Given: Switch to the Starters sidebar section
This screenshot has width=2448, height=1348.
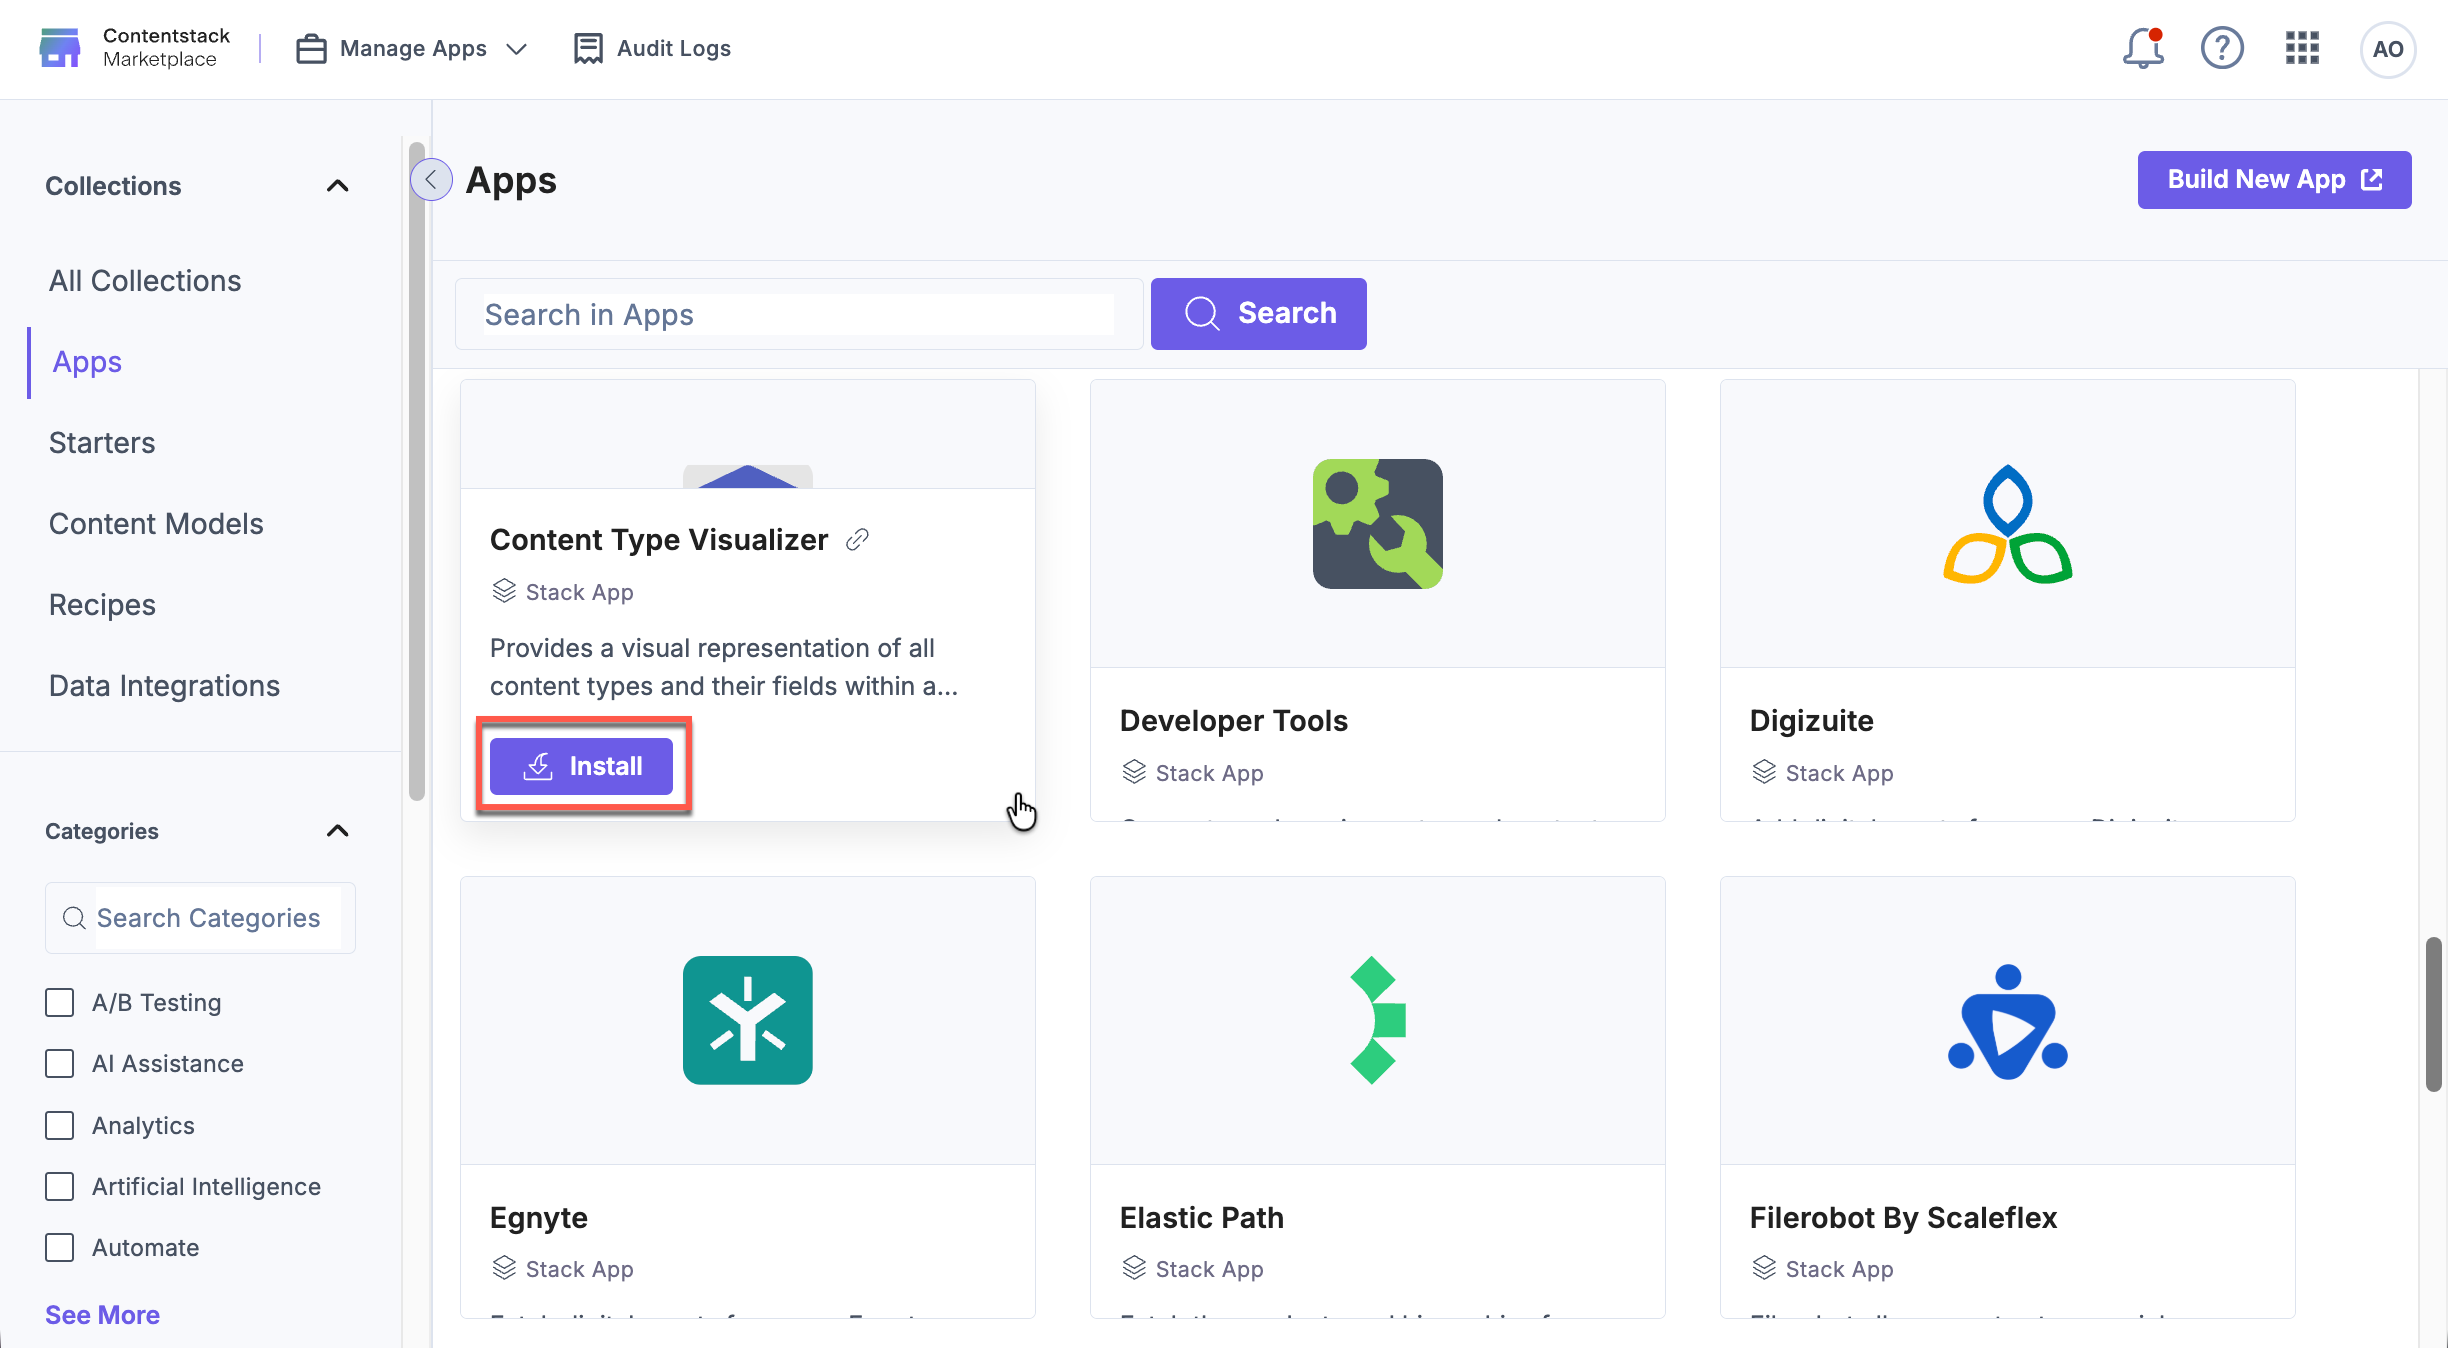Looking at the screenshot, I should (101, 442).
